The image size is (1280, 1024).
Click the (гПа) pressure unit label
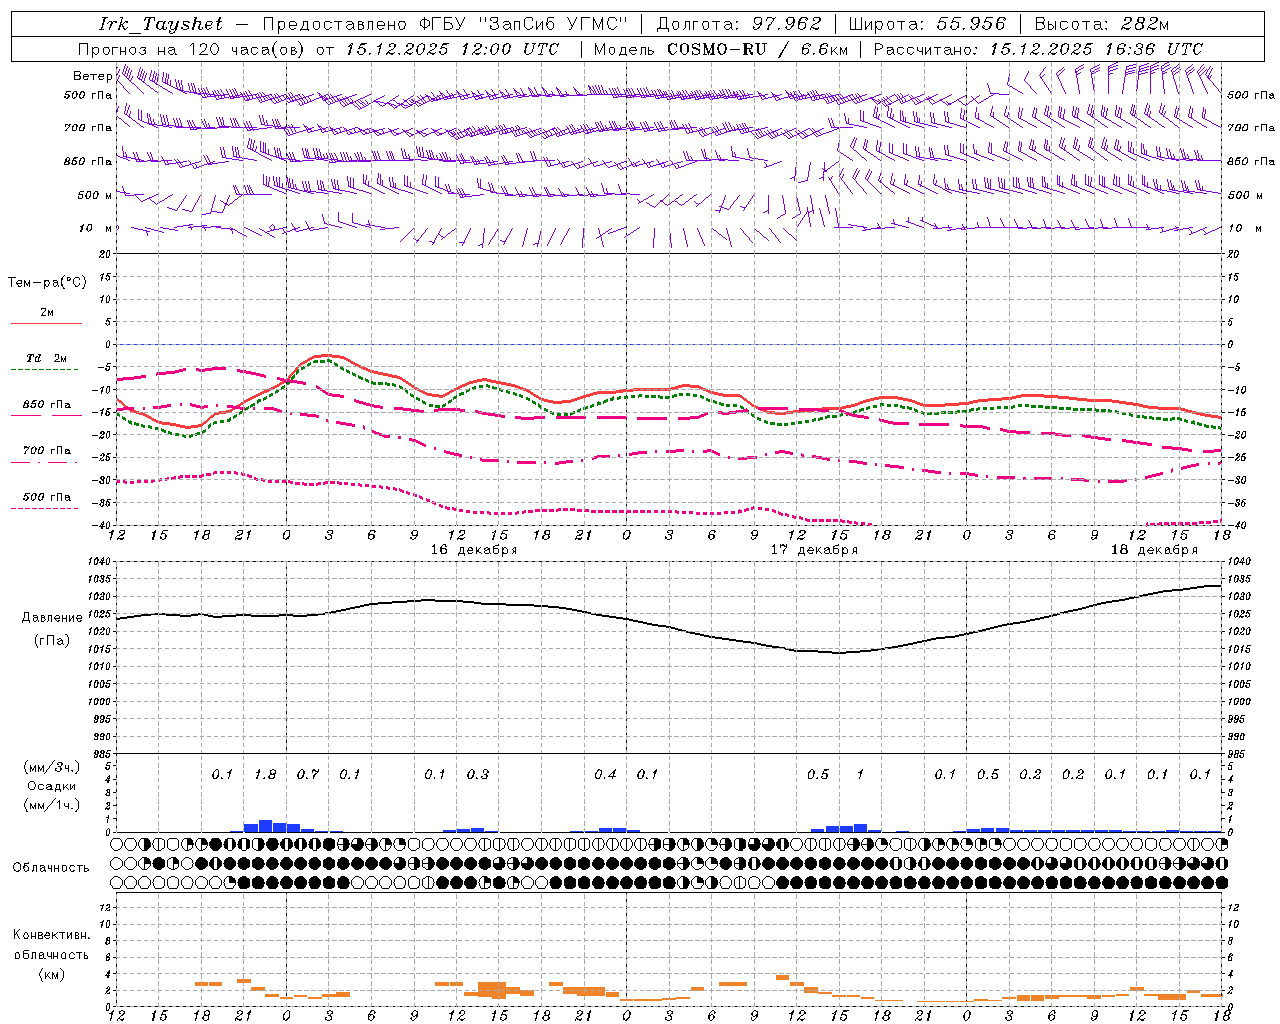pos(52,640)
